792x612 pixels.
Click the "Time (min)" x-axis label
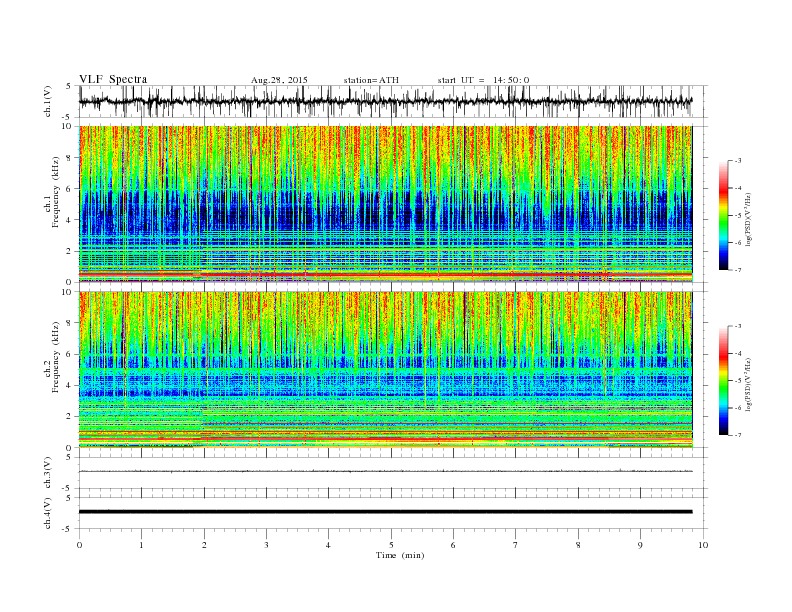[400, 555]
